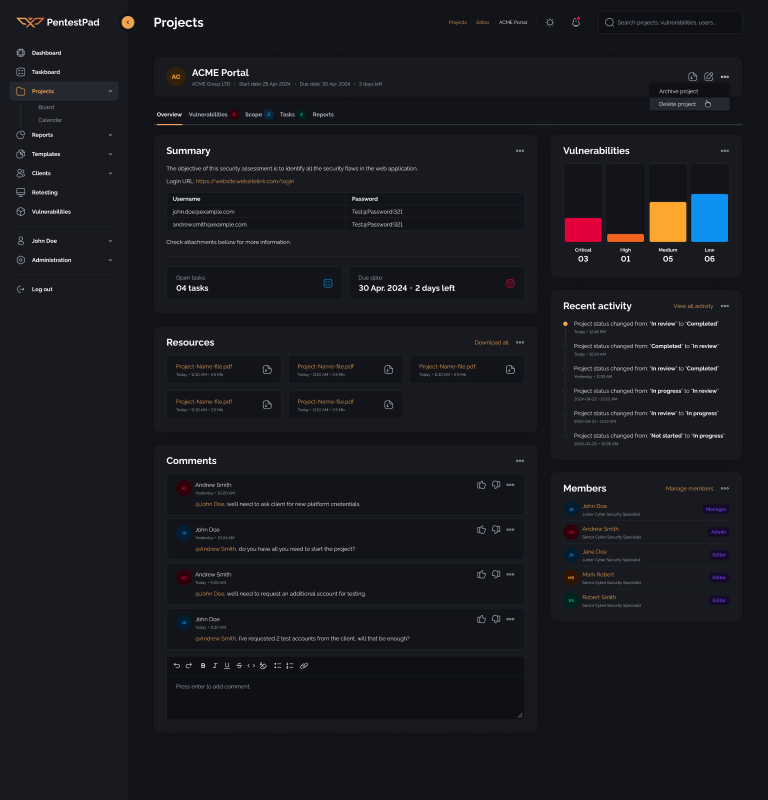The width and height of the screenshot is (768, 800).
Task: Open the Board sub-item under Projects
Action: click(x=46, y=107)
